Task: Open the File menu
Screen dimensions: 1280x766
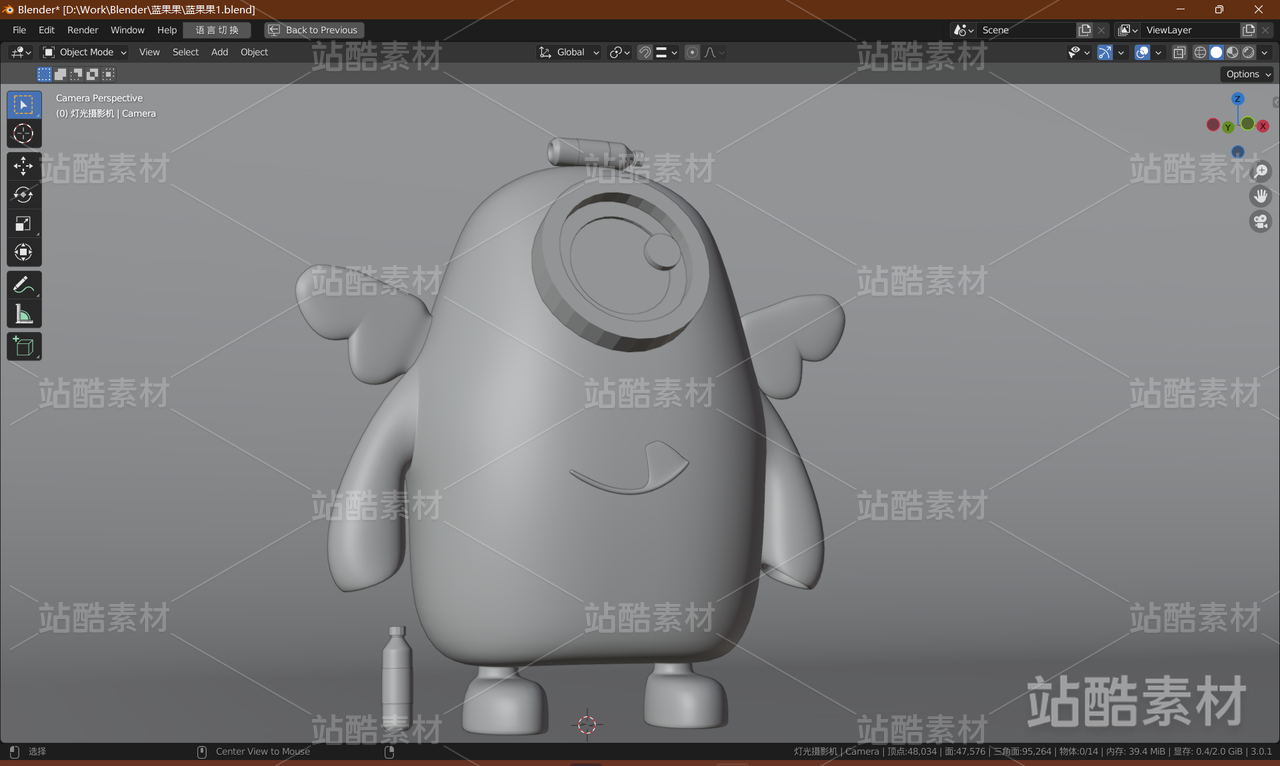Action: click(x=19, y=30)
